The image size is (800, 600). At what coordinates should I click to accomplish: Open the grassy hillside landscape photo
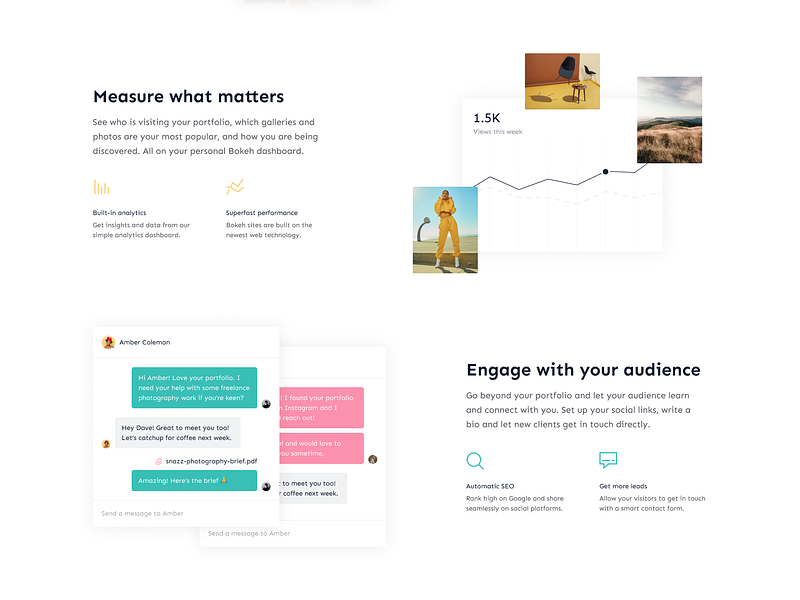point(669,120)
